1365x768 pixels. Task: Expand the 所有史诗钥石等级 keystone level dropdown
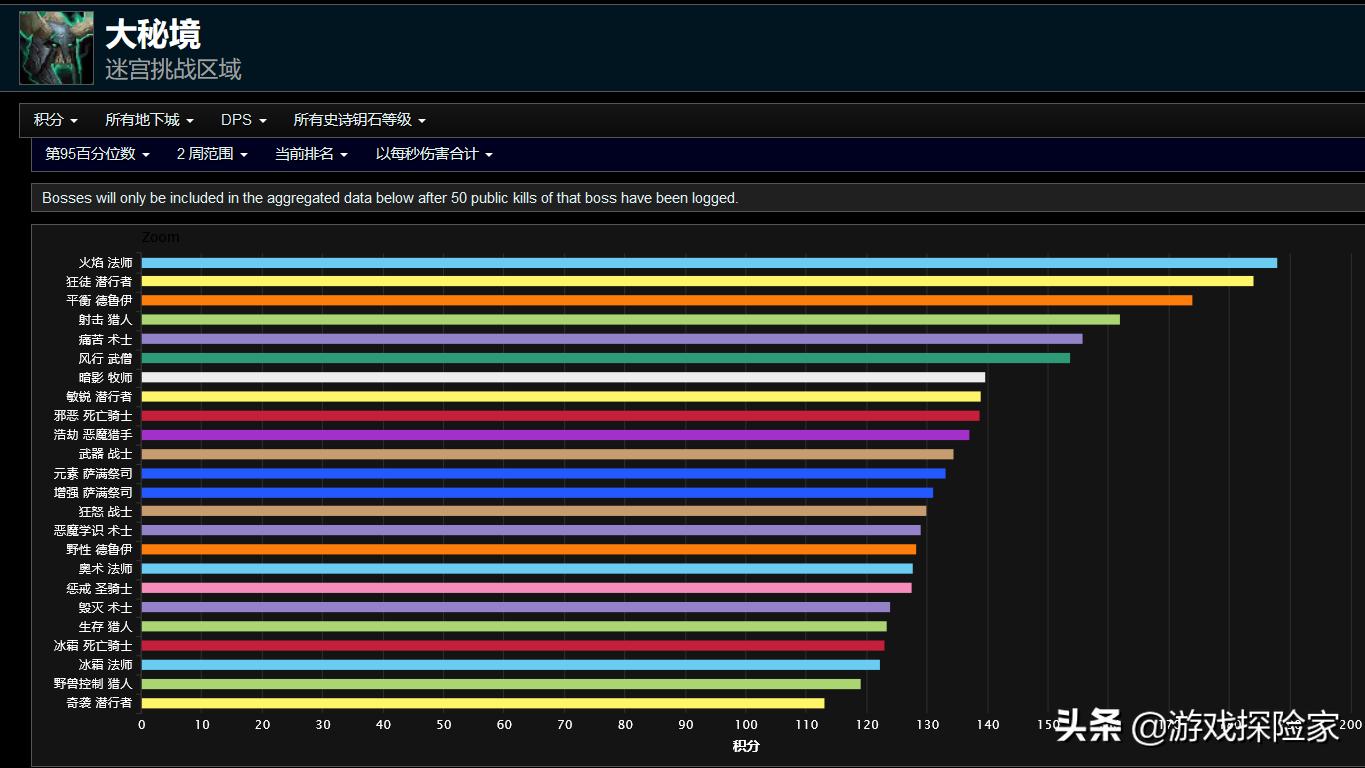click(x=360, y=120)
